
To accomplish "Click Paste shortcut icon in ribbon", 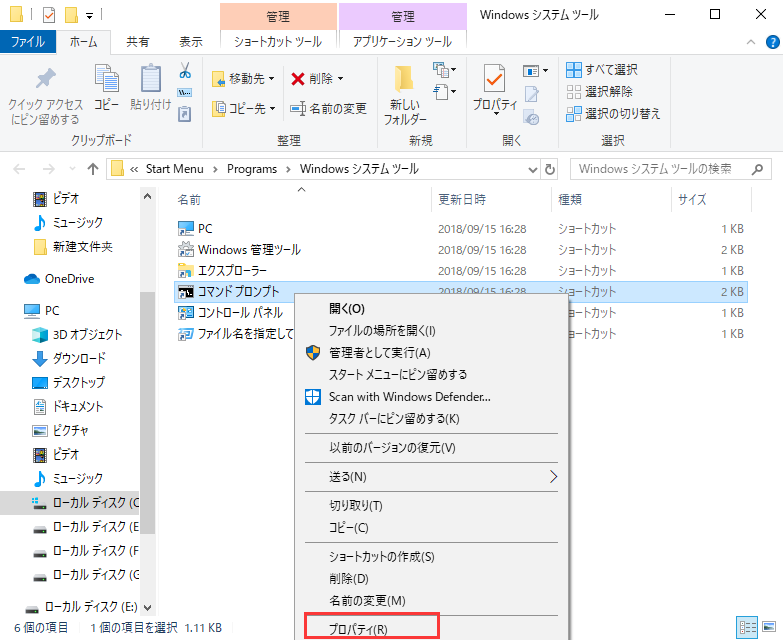I will click(185, 114).
